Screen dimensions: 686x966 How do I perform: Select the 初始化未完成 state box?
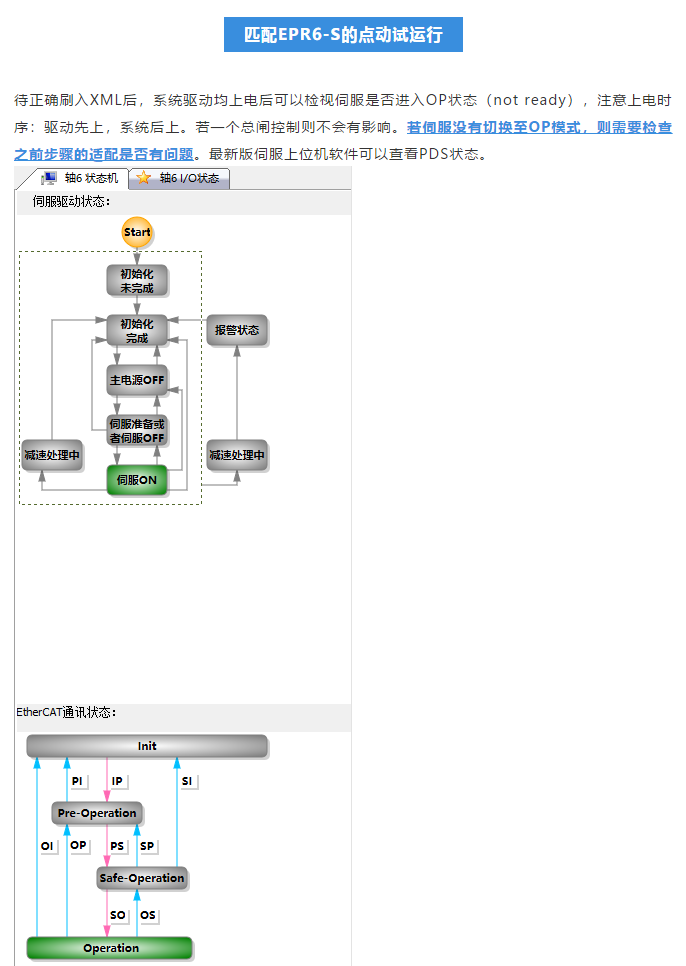tap(137, 281)
